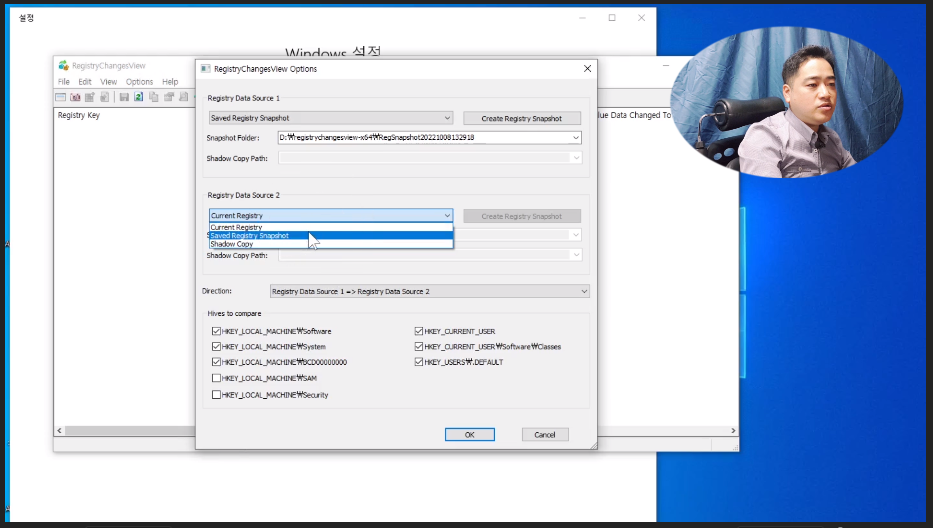Choose Saved Registry Snapshot from the open list
Screen dimensions: 933x528
(331, 236)
